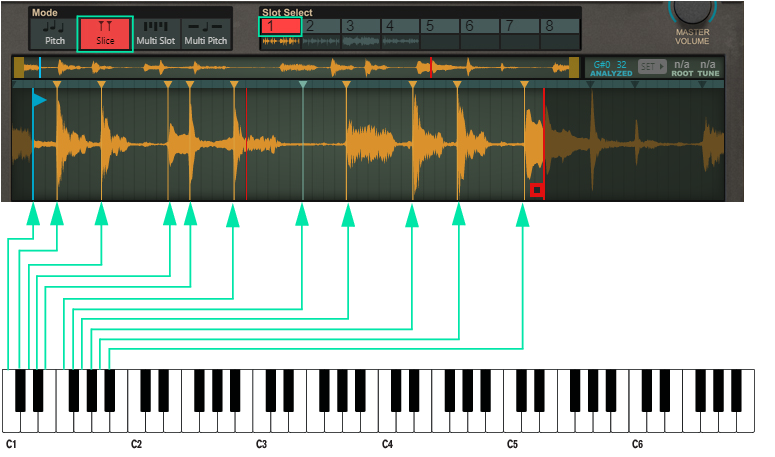The height and width of the screenshot is (457, 775).
Task: Click right yellow handle of overview waveform
Action: click(x=574, y=68)
